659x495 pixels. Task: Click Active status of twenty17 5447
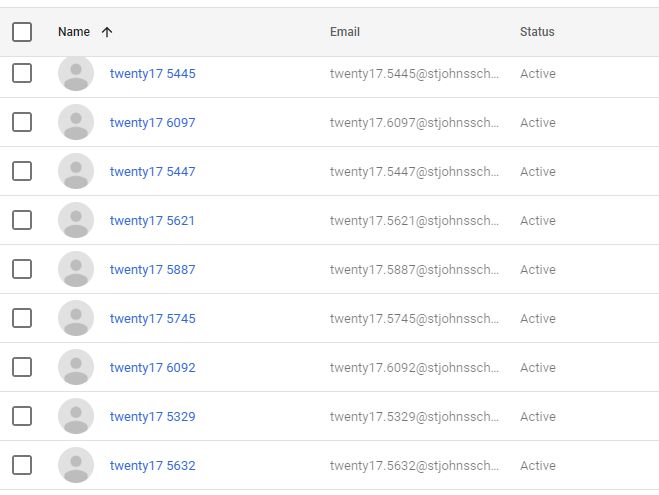(538, 172)
